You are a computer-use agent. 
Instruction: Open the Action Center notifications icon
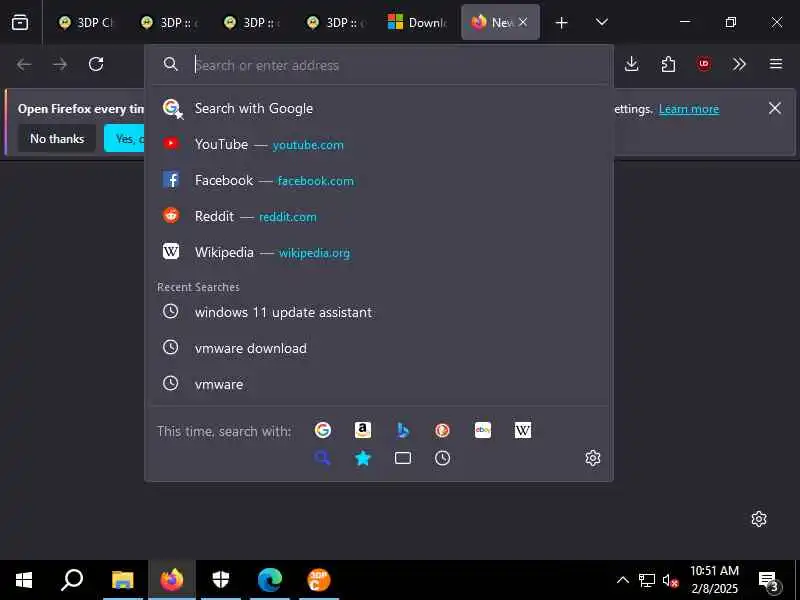click(x=769, y=581)
